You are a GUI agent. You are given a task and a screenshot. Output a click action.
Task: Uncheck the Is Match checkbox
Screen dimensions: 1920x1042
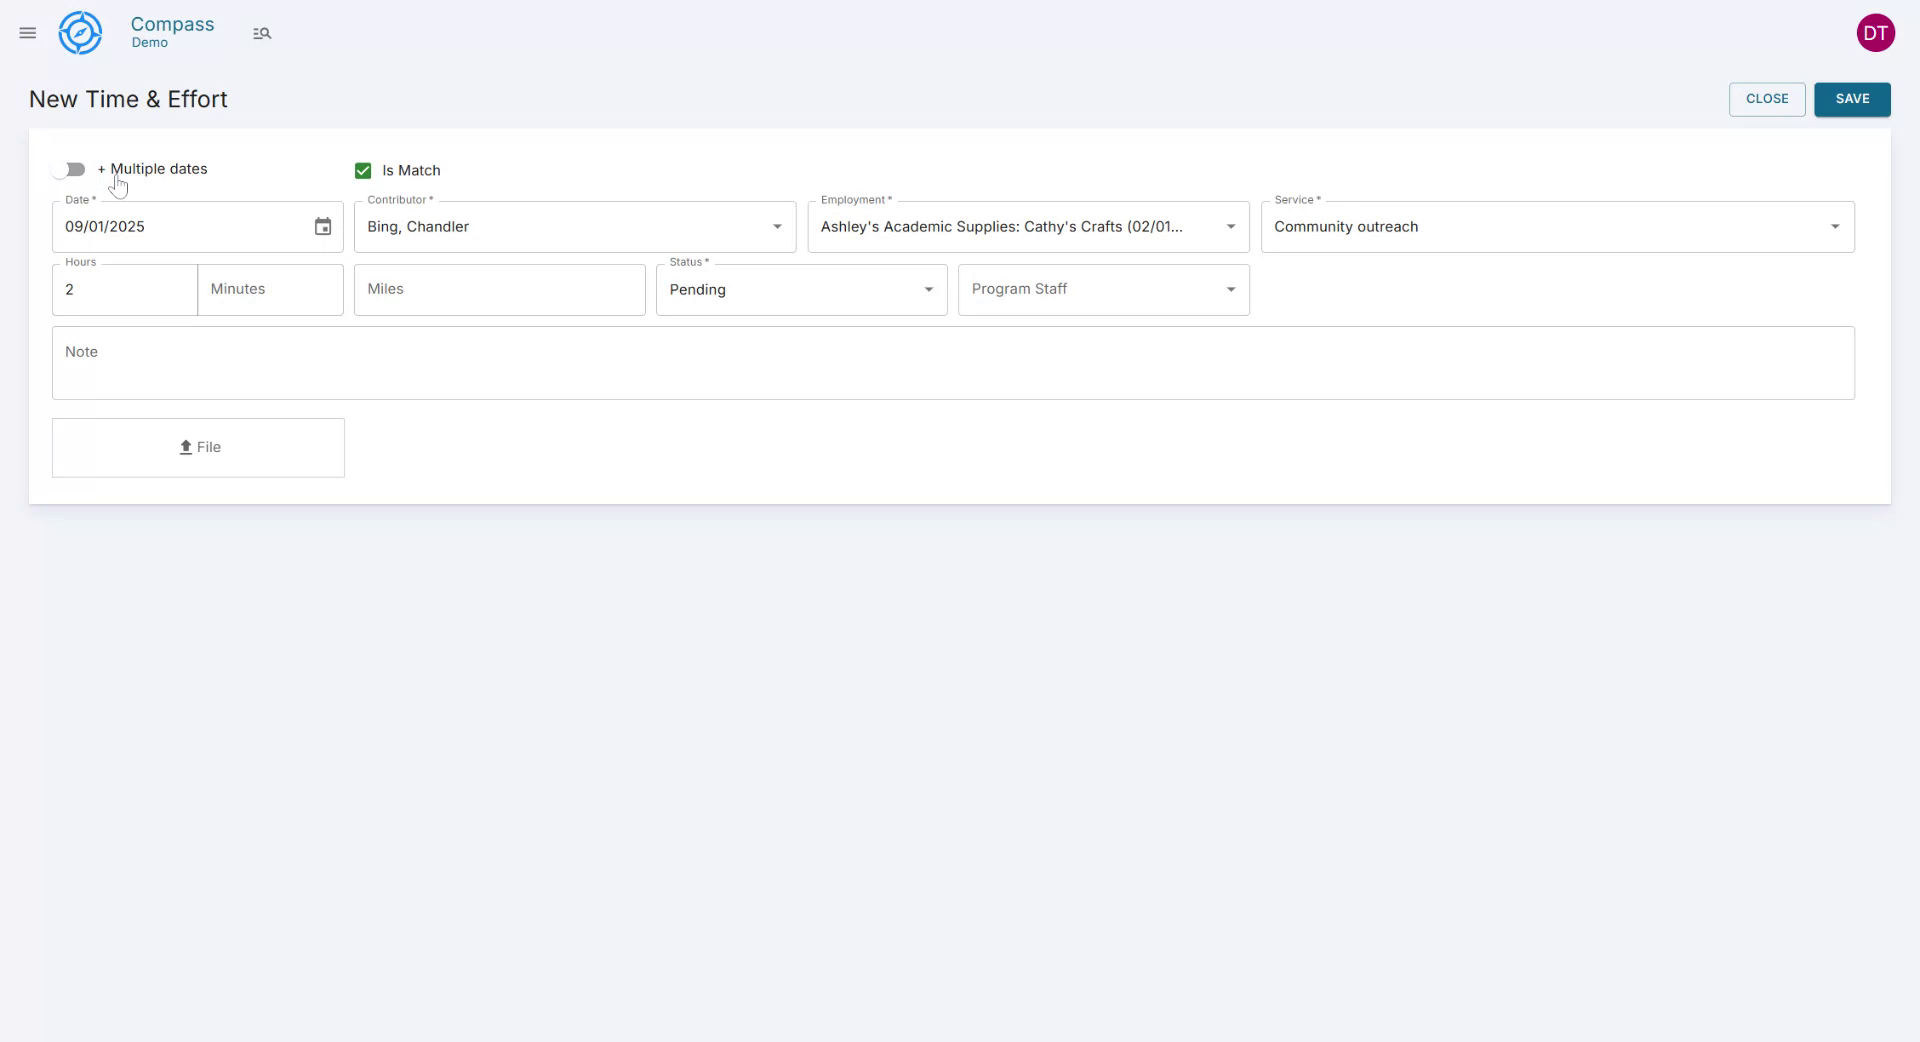(x=362, y=170)
